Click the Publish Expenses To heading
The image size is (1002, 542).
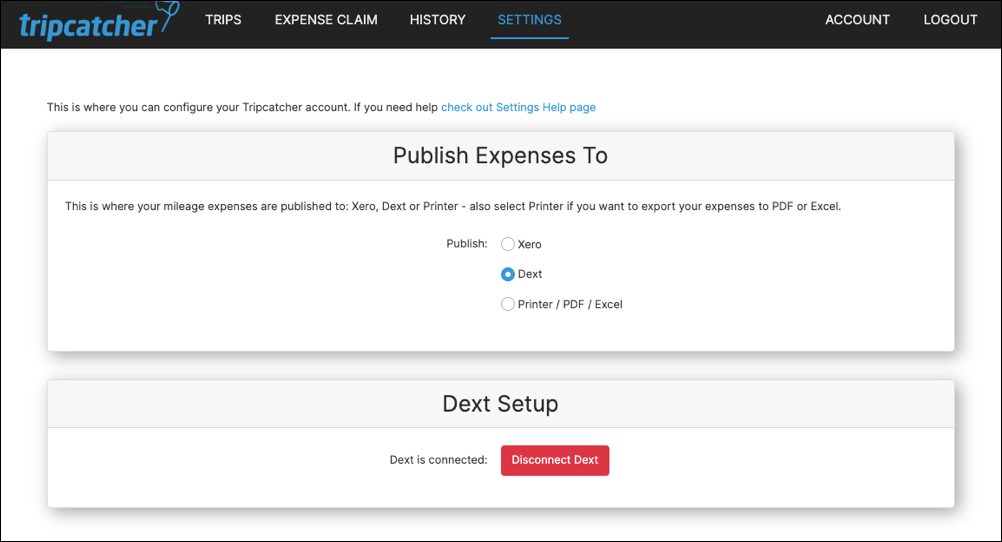(500, 156)
